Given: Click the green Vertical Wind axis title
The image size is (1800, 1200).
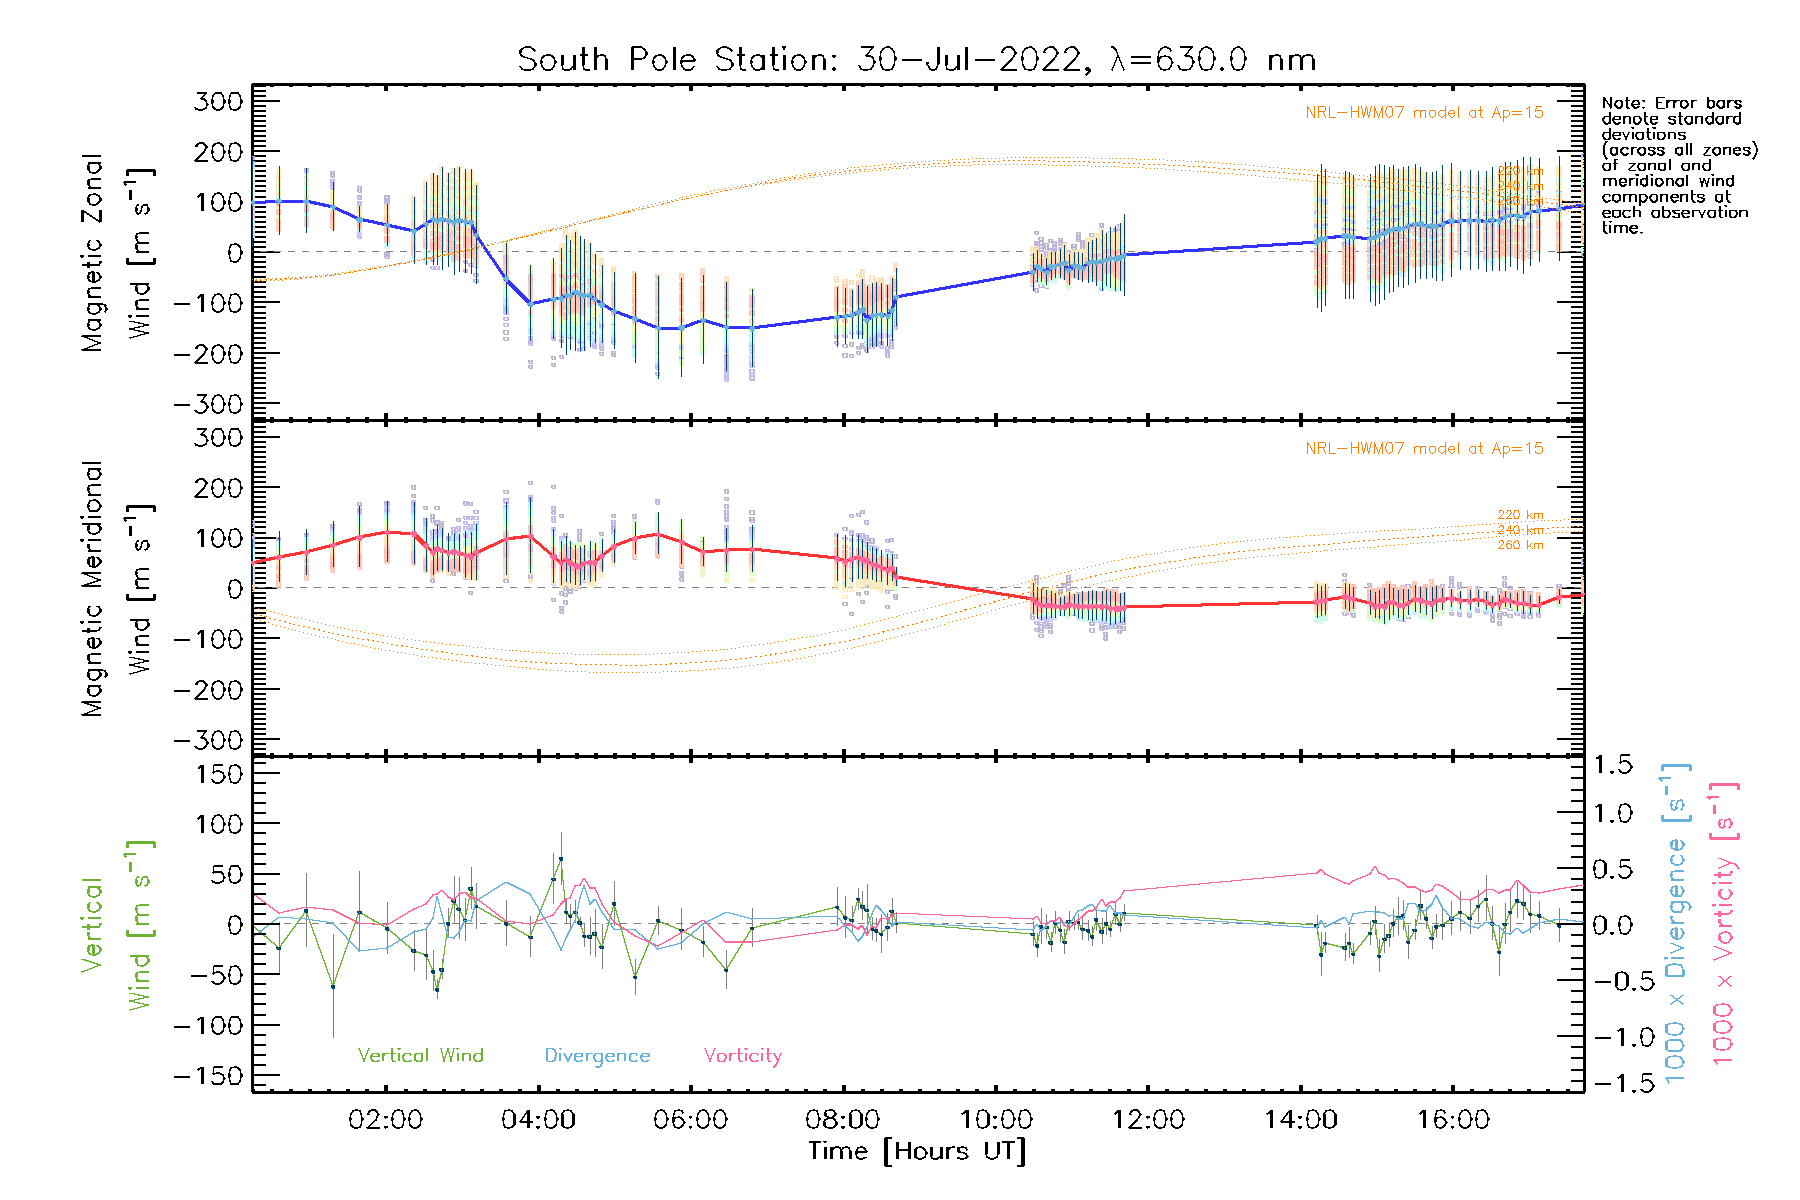Looking at the screenshot, I should point(116,925).
